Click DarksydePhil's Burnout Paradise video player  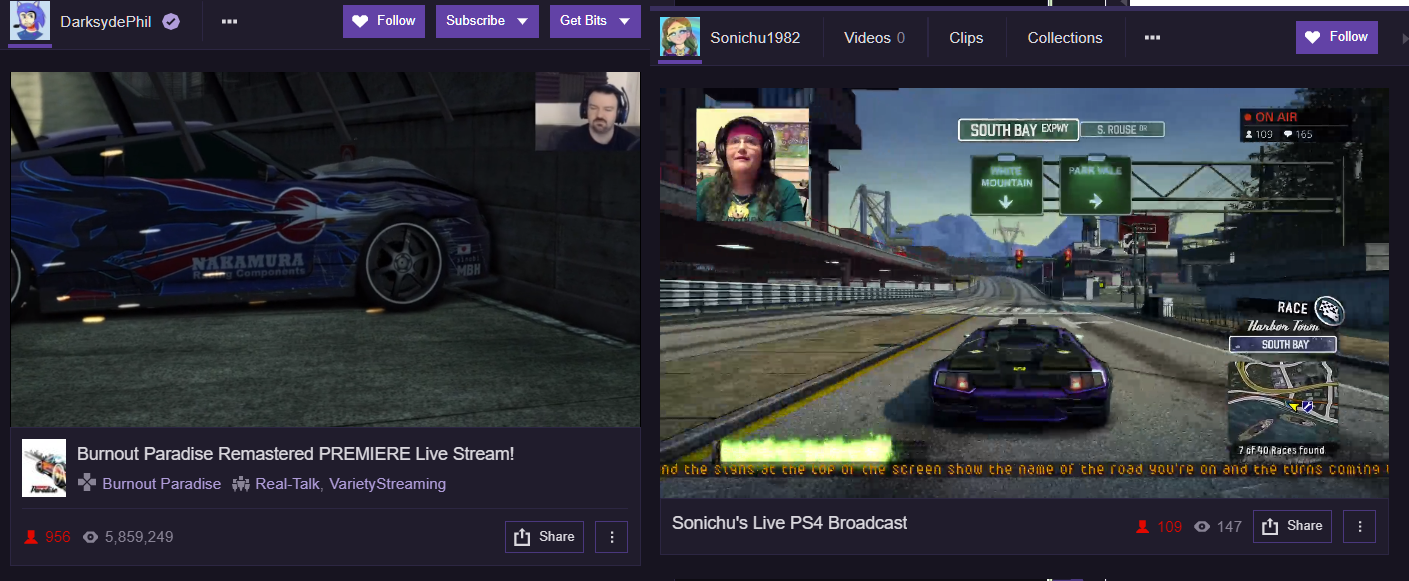[x=325, y=250]
